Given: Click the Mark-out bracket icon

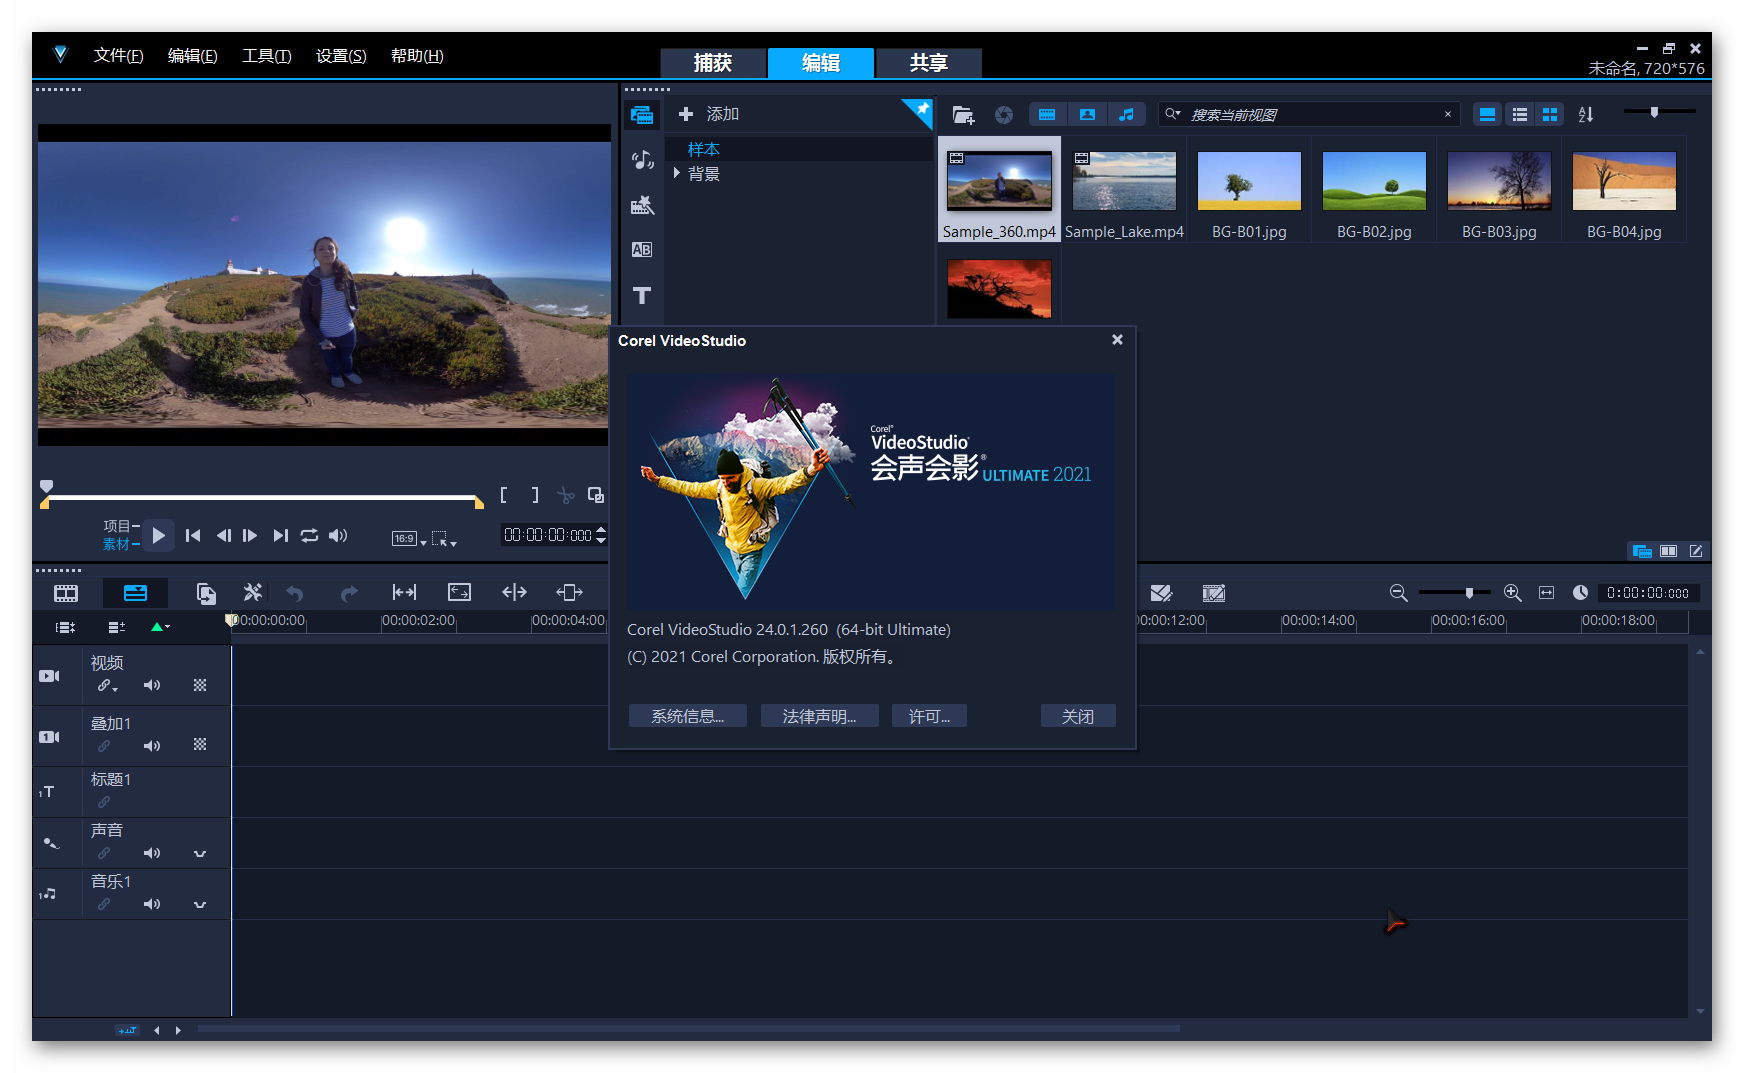Looking at the screenshot, I should [535, 495].
